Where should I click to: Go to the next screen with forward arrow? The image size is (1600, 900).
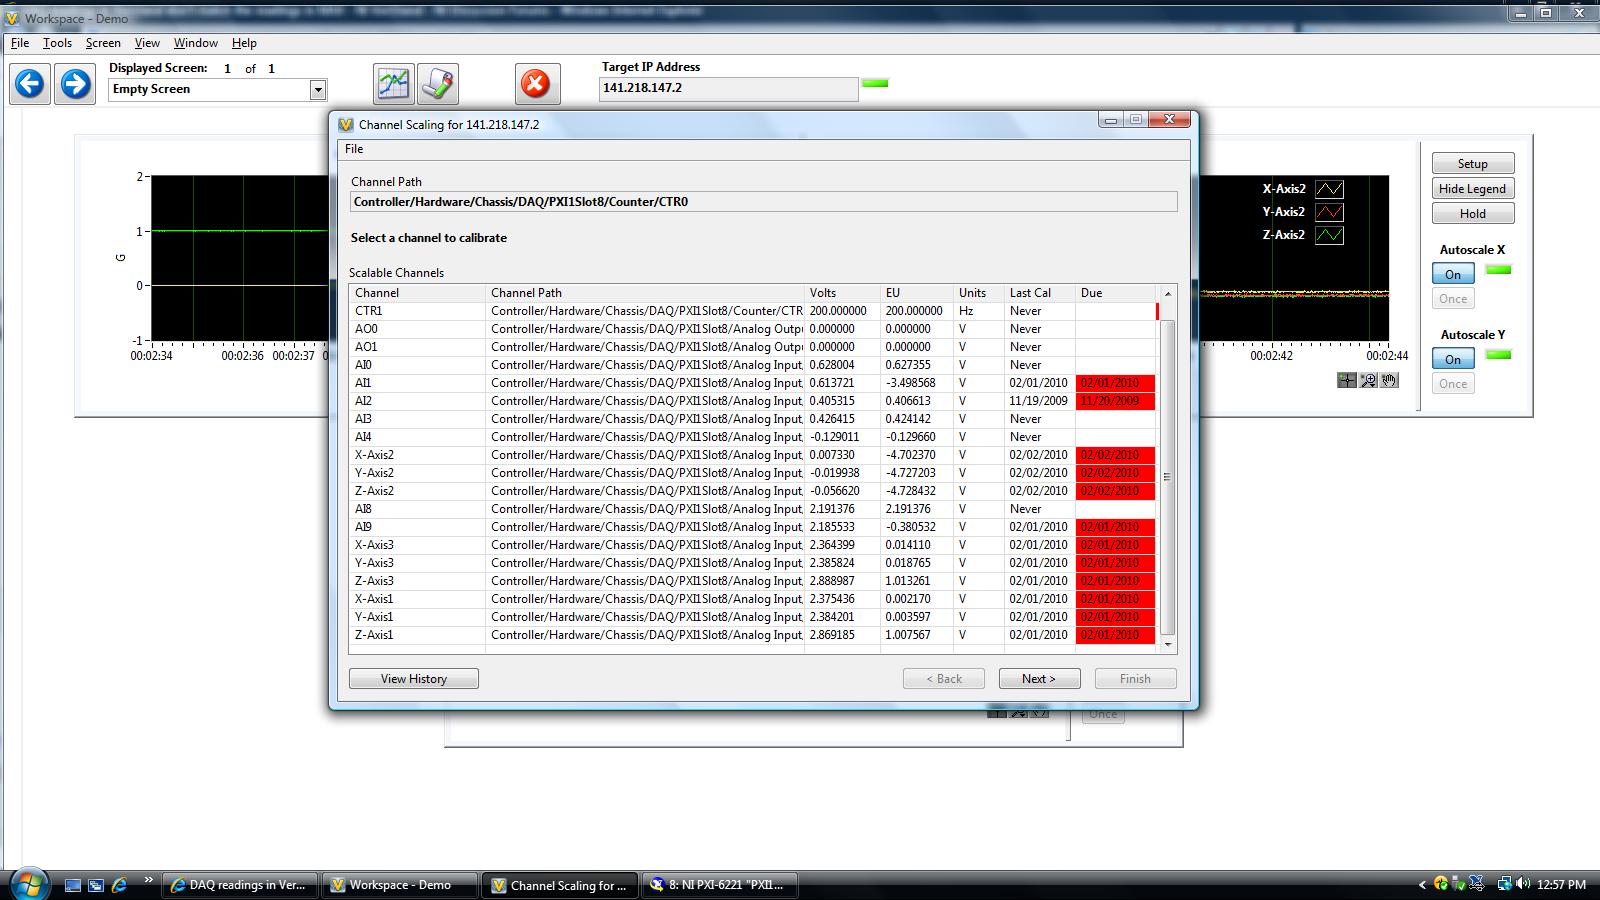(x=75, y=84)
